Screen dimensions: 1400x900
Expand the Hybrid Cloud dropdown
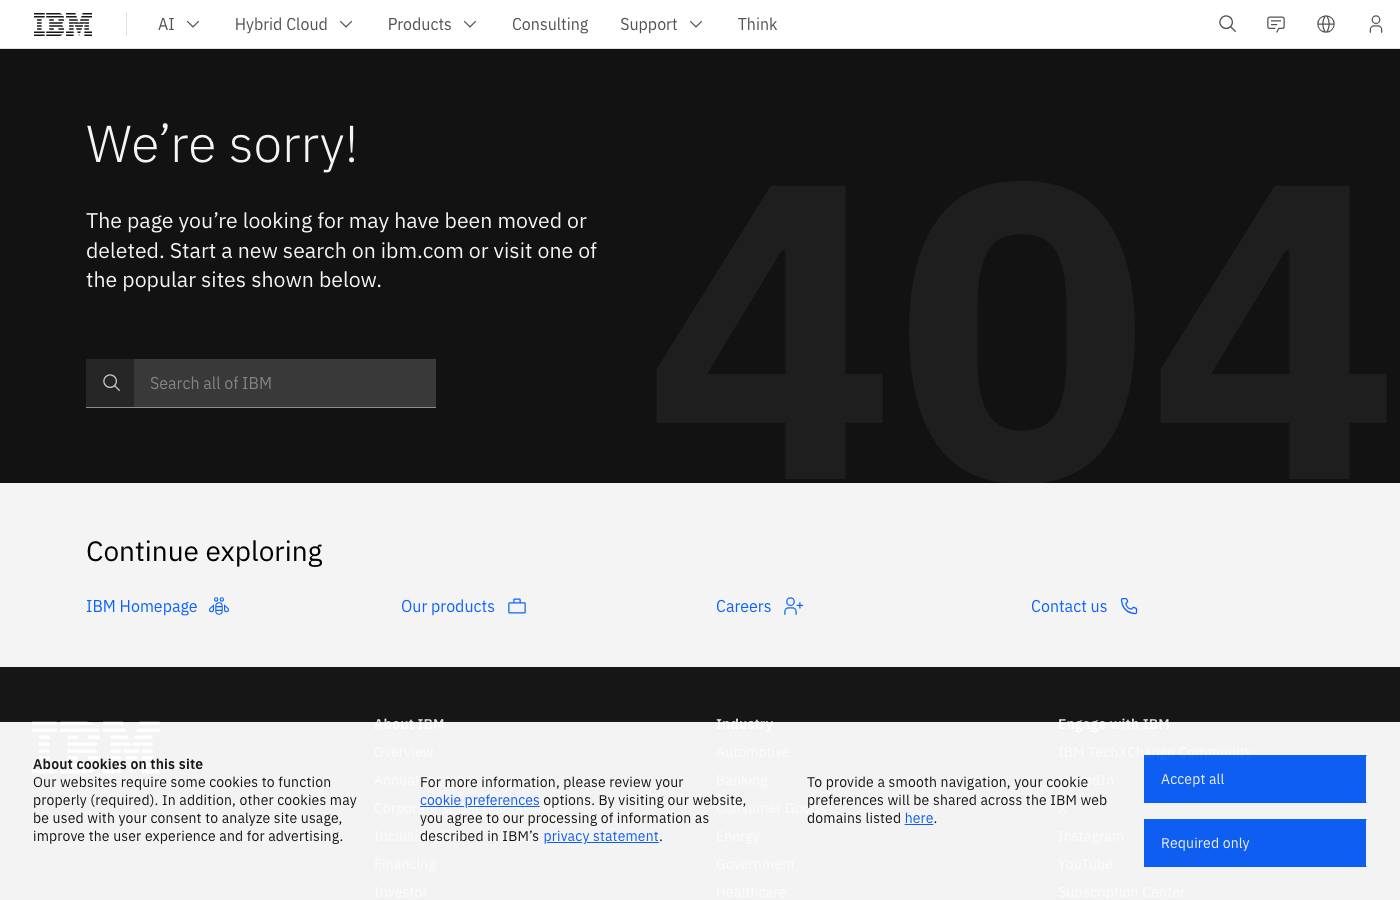(293, 24)
